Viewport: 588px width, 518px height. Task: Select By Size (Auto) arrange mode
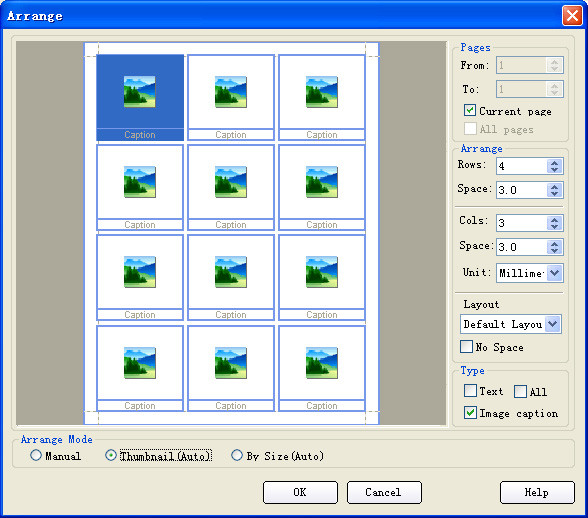click(x=237, y=455)
